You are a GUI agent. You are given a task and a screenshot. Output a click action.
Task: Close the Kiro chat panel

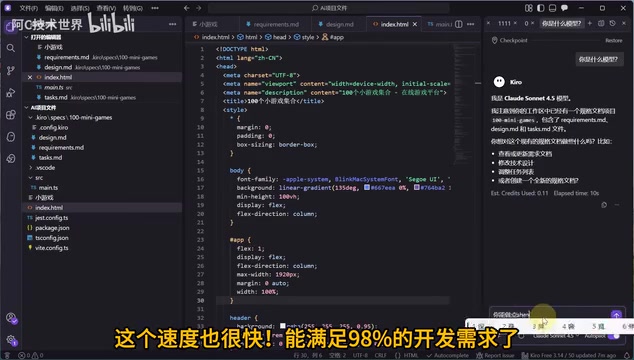pyautogui.click(x=624, y=23)
